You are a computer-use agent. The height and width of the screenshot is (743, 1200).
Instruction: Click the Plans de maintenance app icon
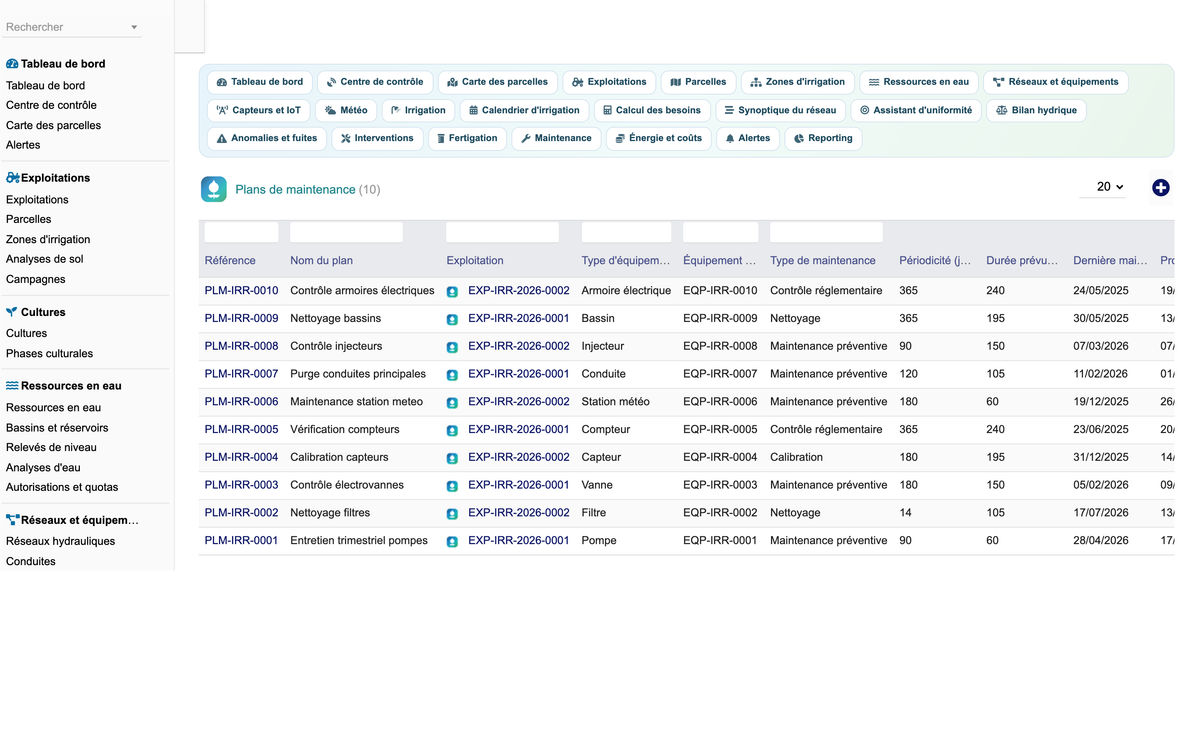point(214,189)
